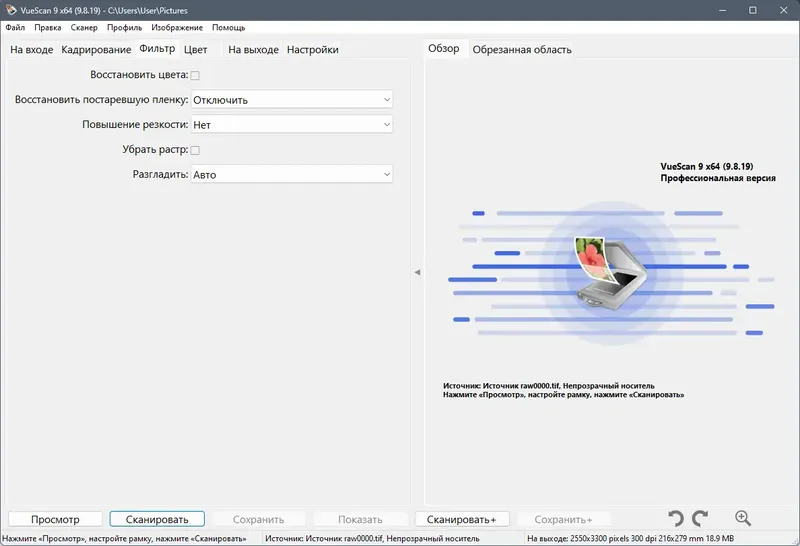Open the «Сканер» menu

click(84, 28)
